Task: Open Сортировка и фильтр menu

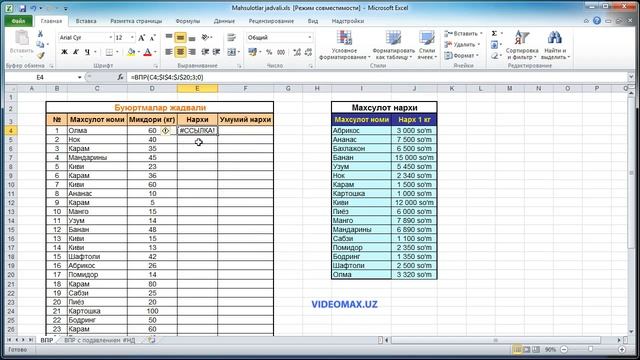Action: (x=522, y=45)
